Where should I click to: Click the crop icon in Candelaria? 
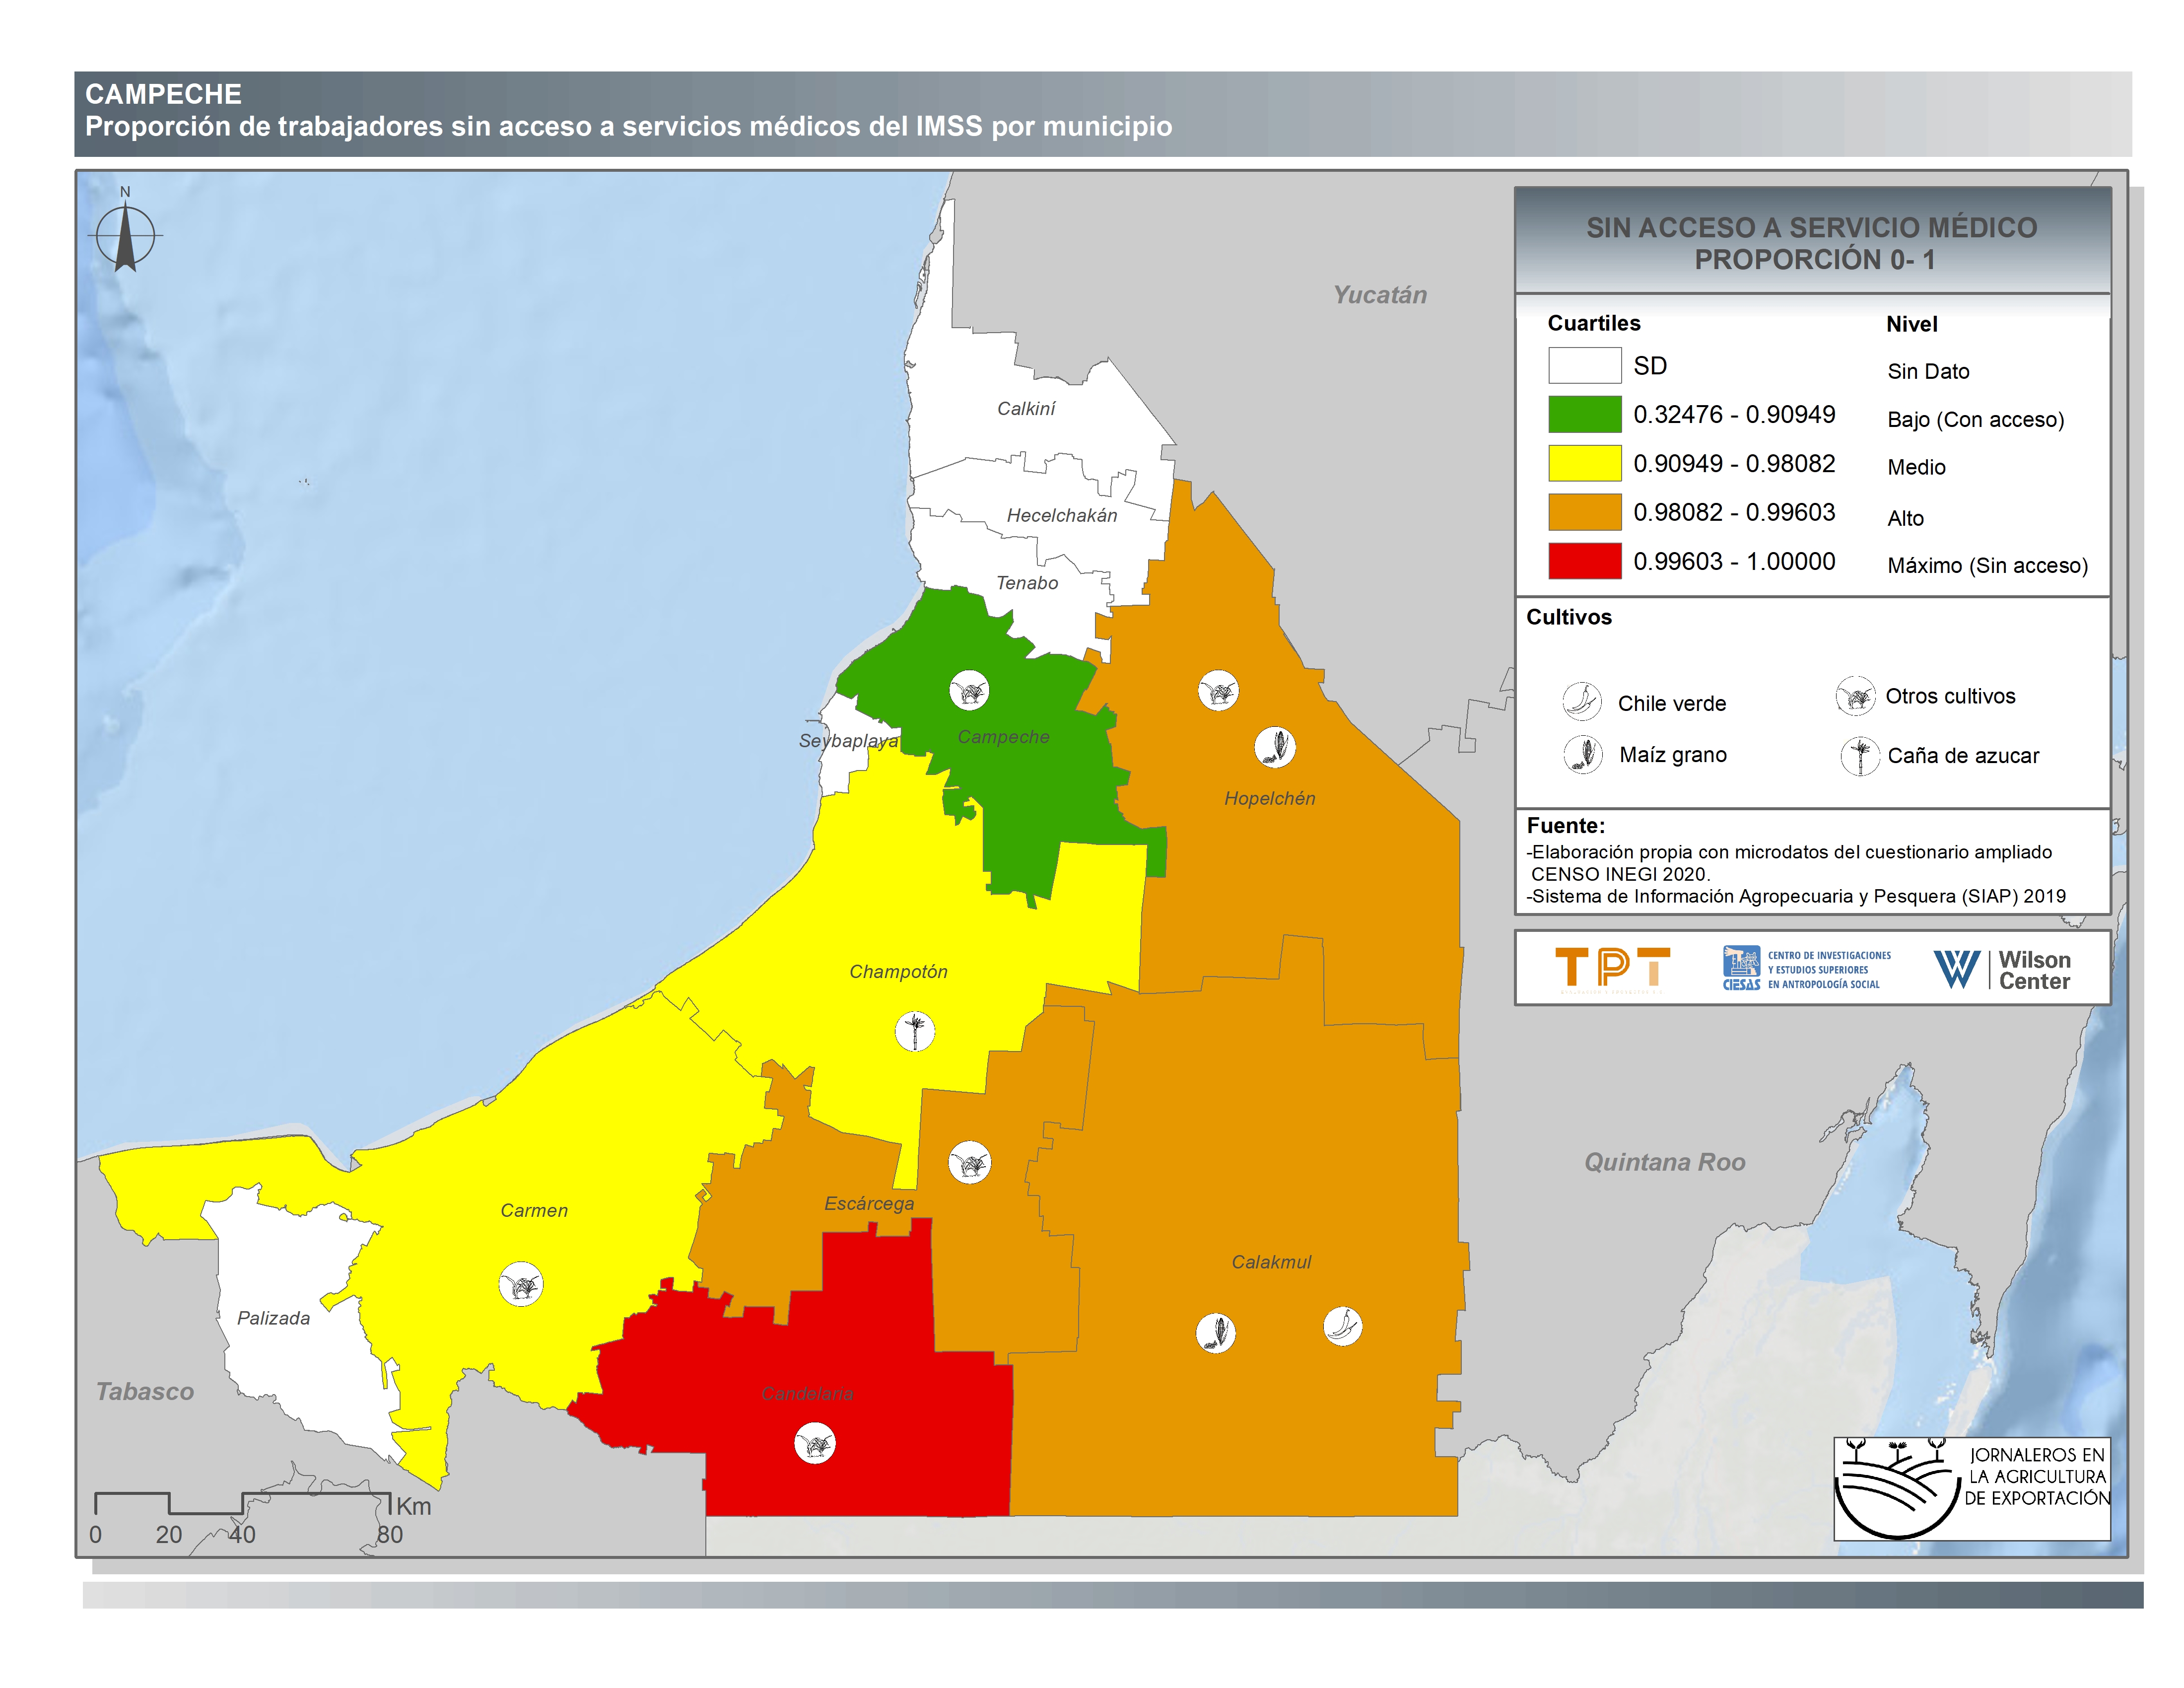814,1444
